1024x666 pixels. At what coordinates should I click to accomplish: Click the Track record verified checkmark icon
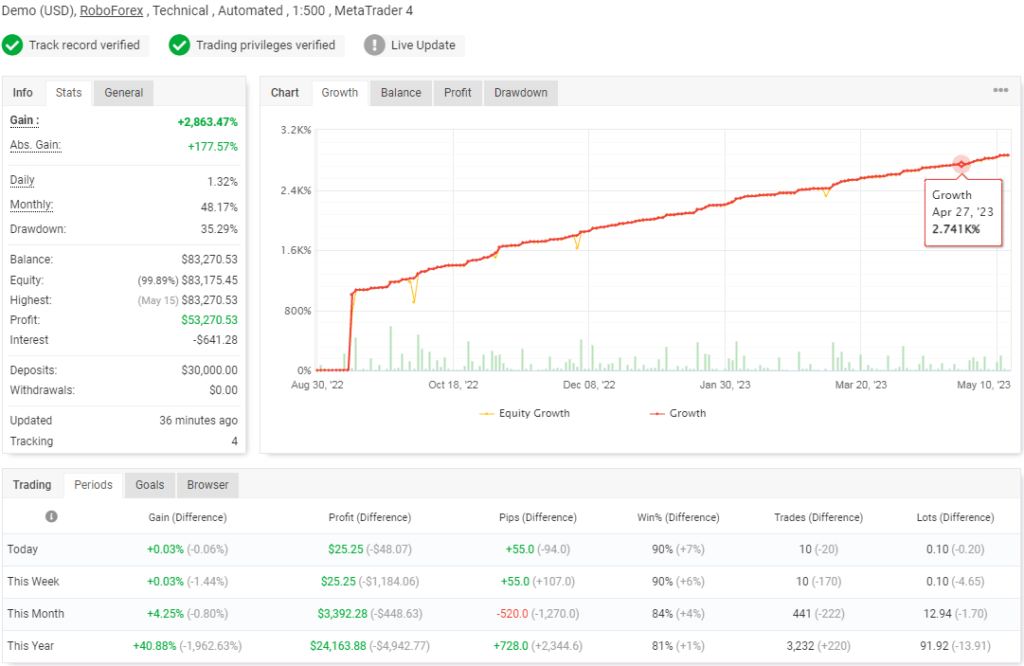[13, 45]
